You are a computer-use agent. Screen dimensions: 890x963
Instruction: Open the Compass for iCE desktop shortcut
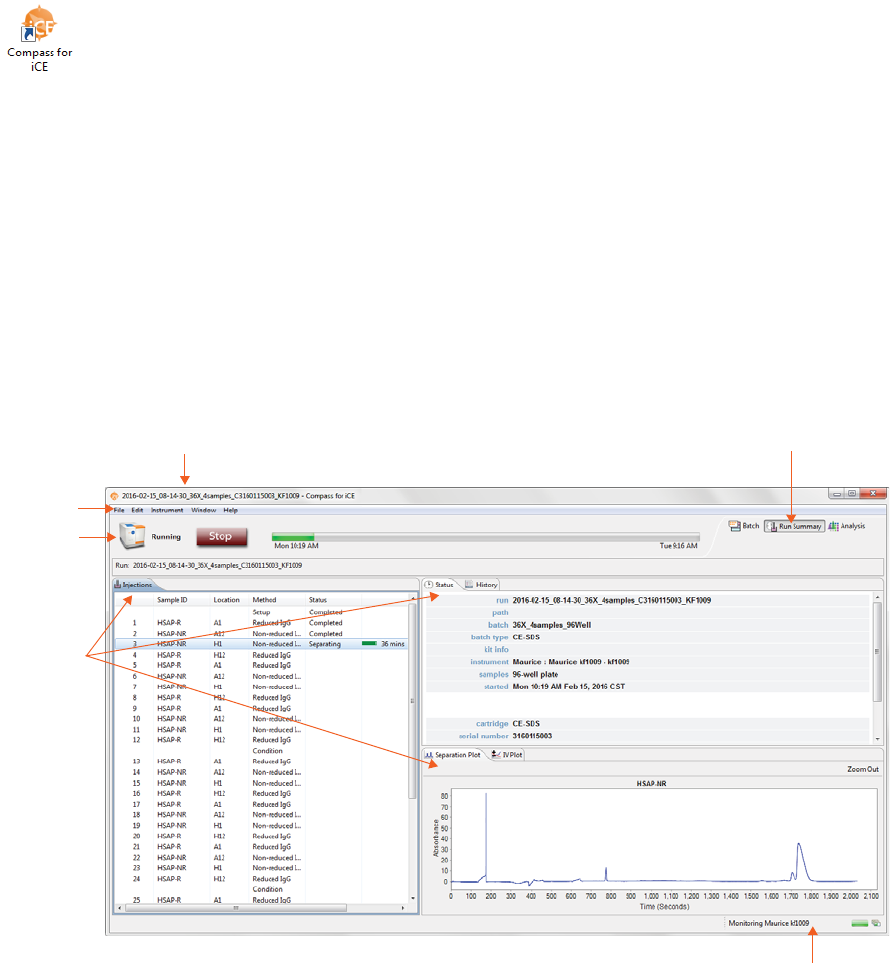click(39, 39)
